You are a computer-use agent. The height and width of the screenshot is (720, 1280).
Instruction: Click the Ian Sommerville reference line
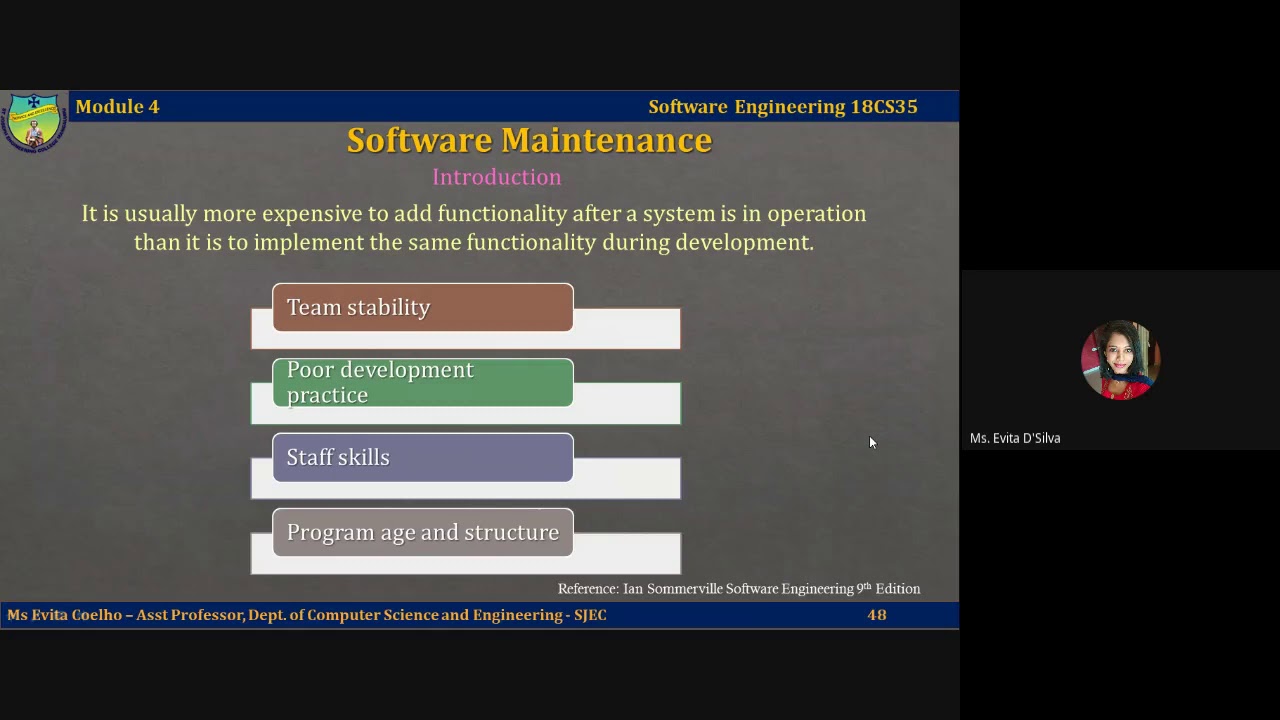739,589
